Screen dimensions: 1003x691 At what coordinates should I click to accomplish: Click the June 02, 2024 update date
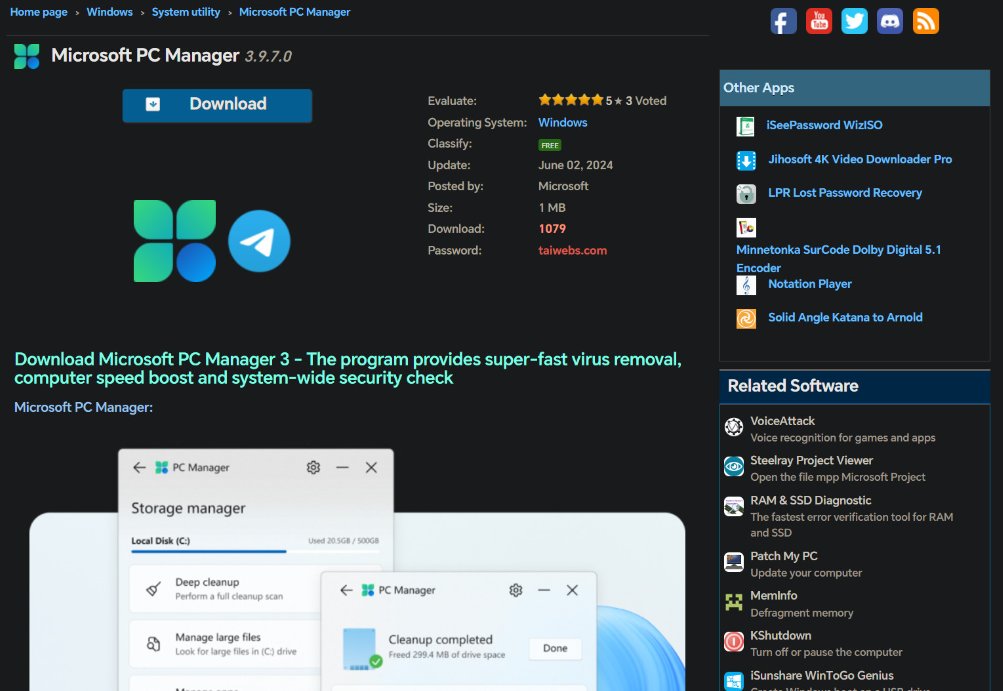576,165
